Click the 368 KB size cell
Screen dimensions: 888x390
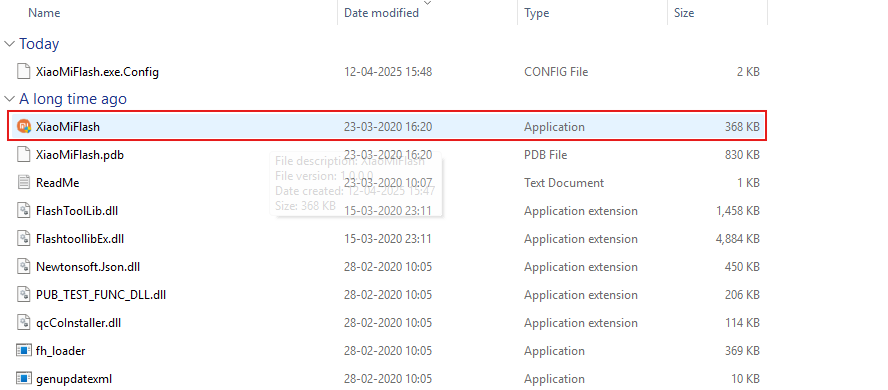742,127
